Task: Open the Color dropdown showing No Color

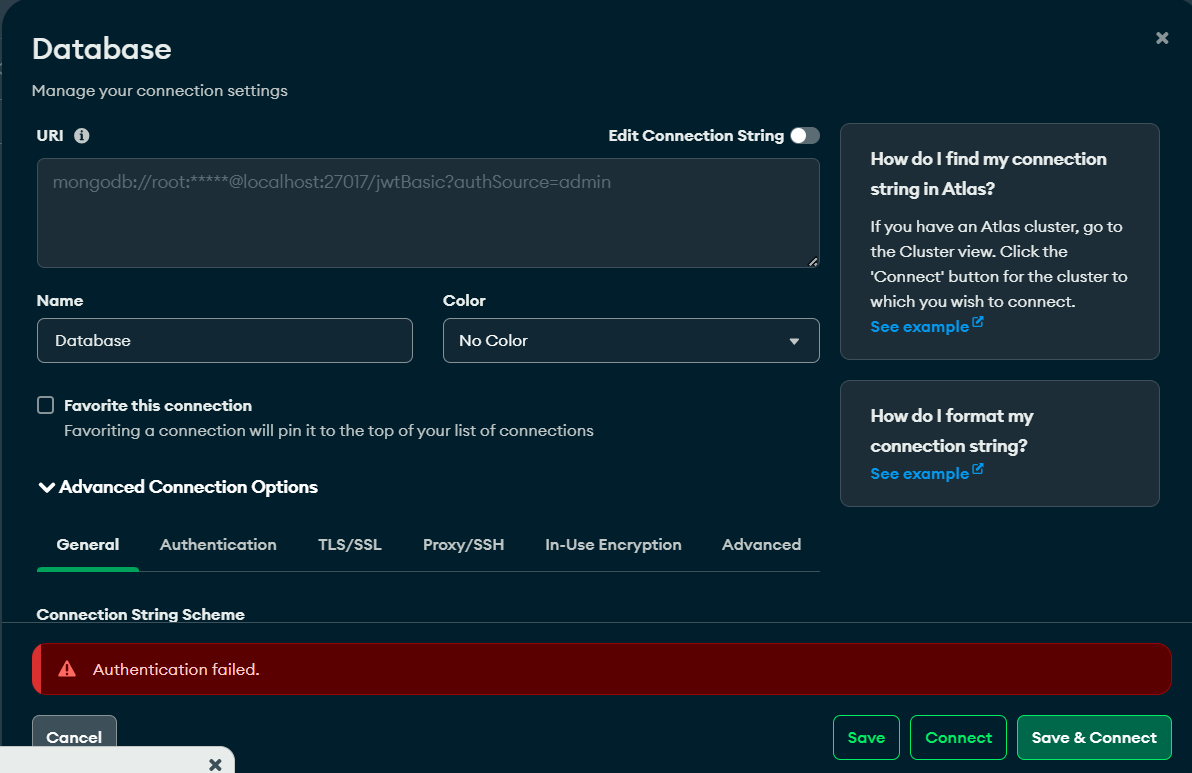Action: (631, 341)
